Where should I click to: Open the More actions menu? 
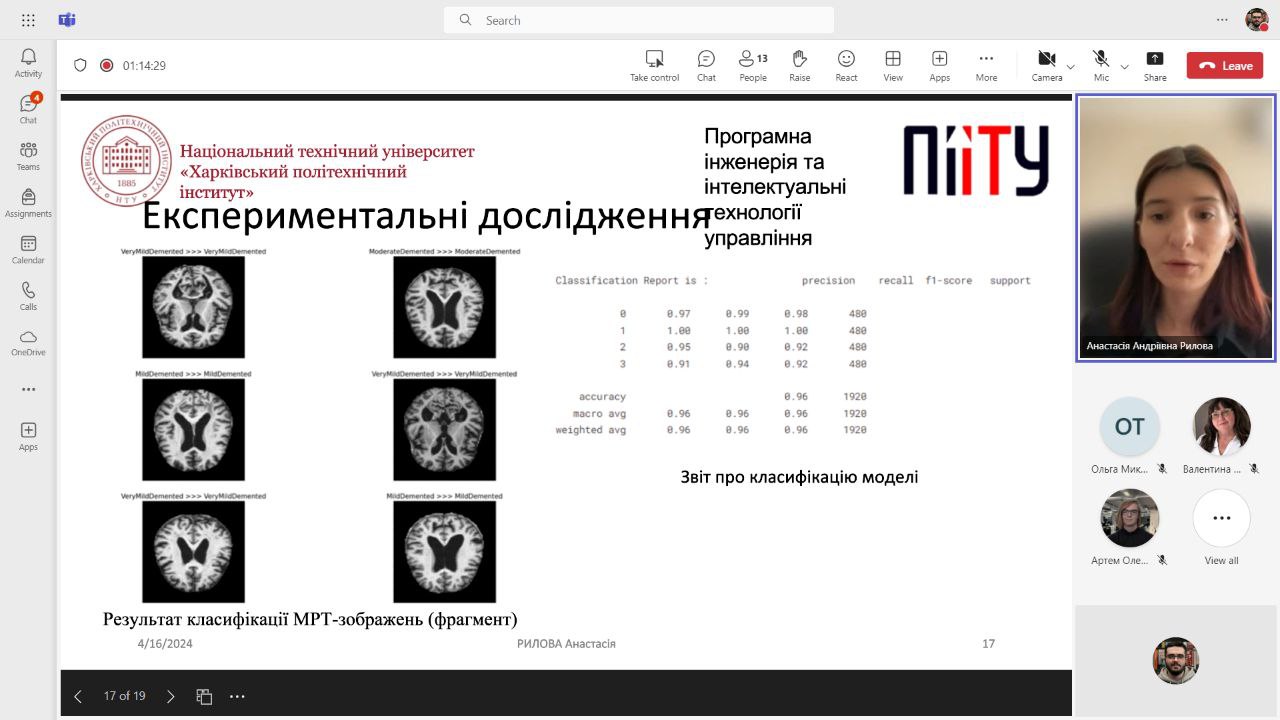pyautogui.click(x=986, y=65)
